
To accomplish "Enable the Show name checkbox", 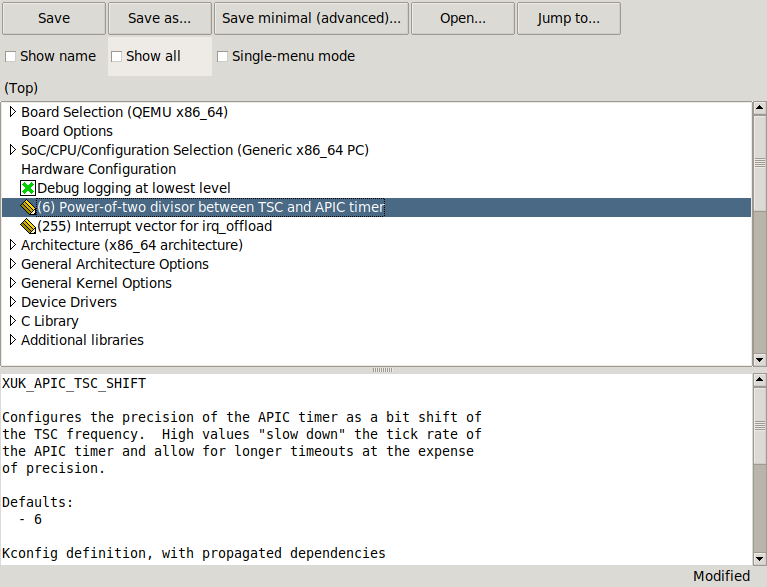I will [x=11, y=56].
